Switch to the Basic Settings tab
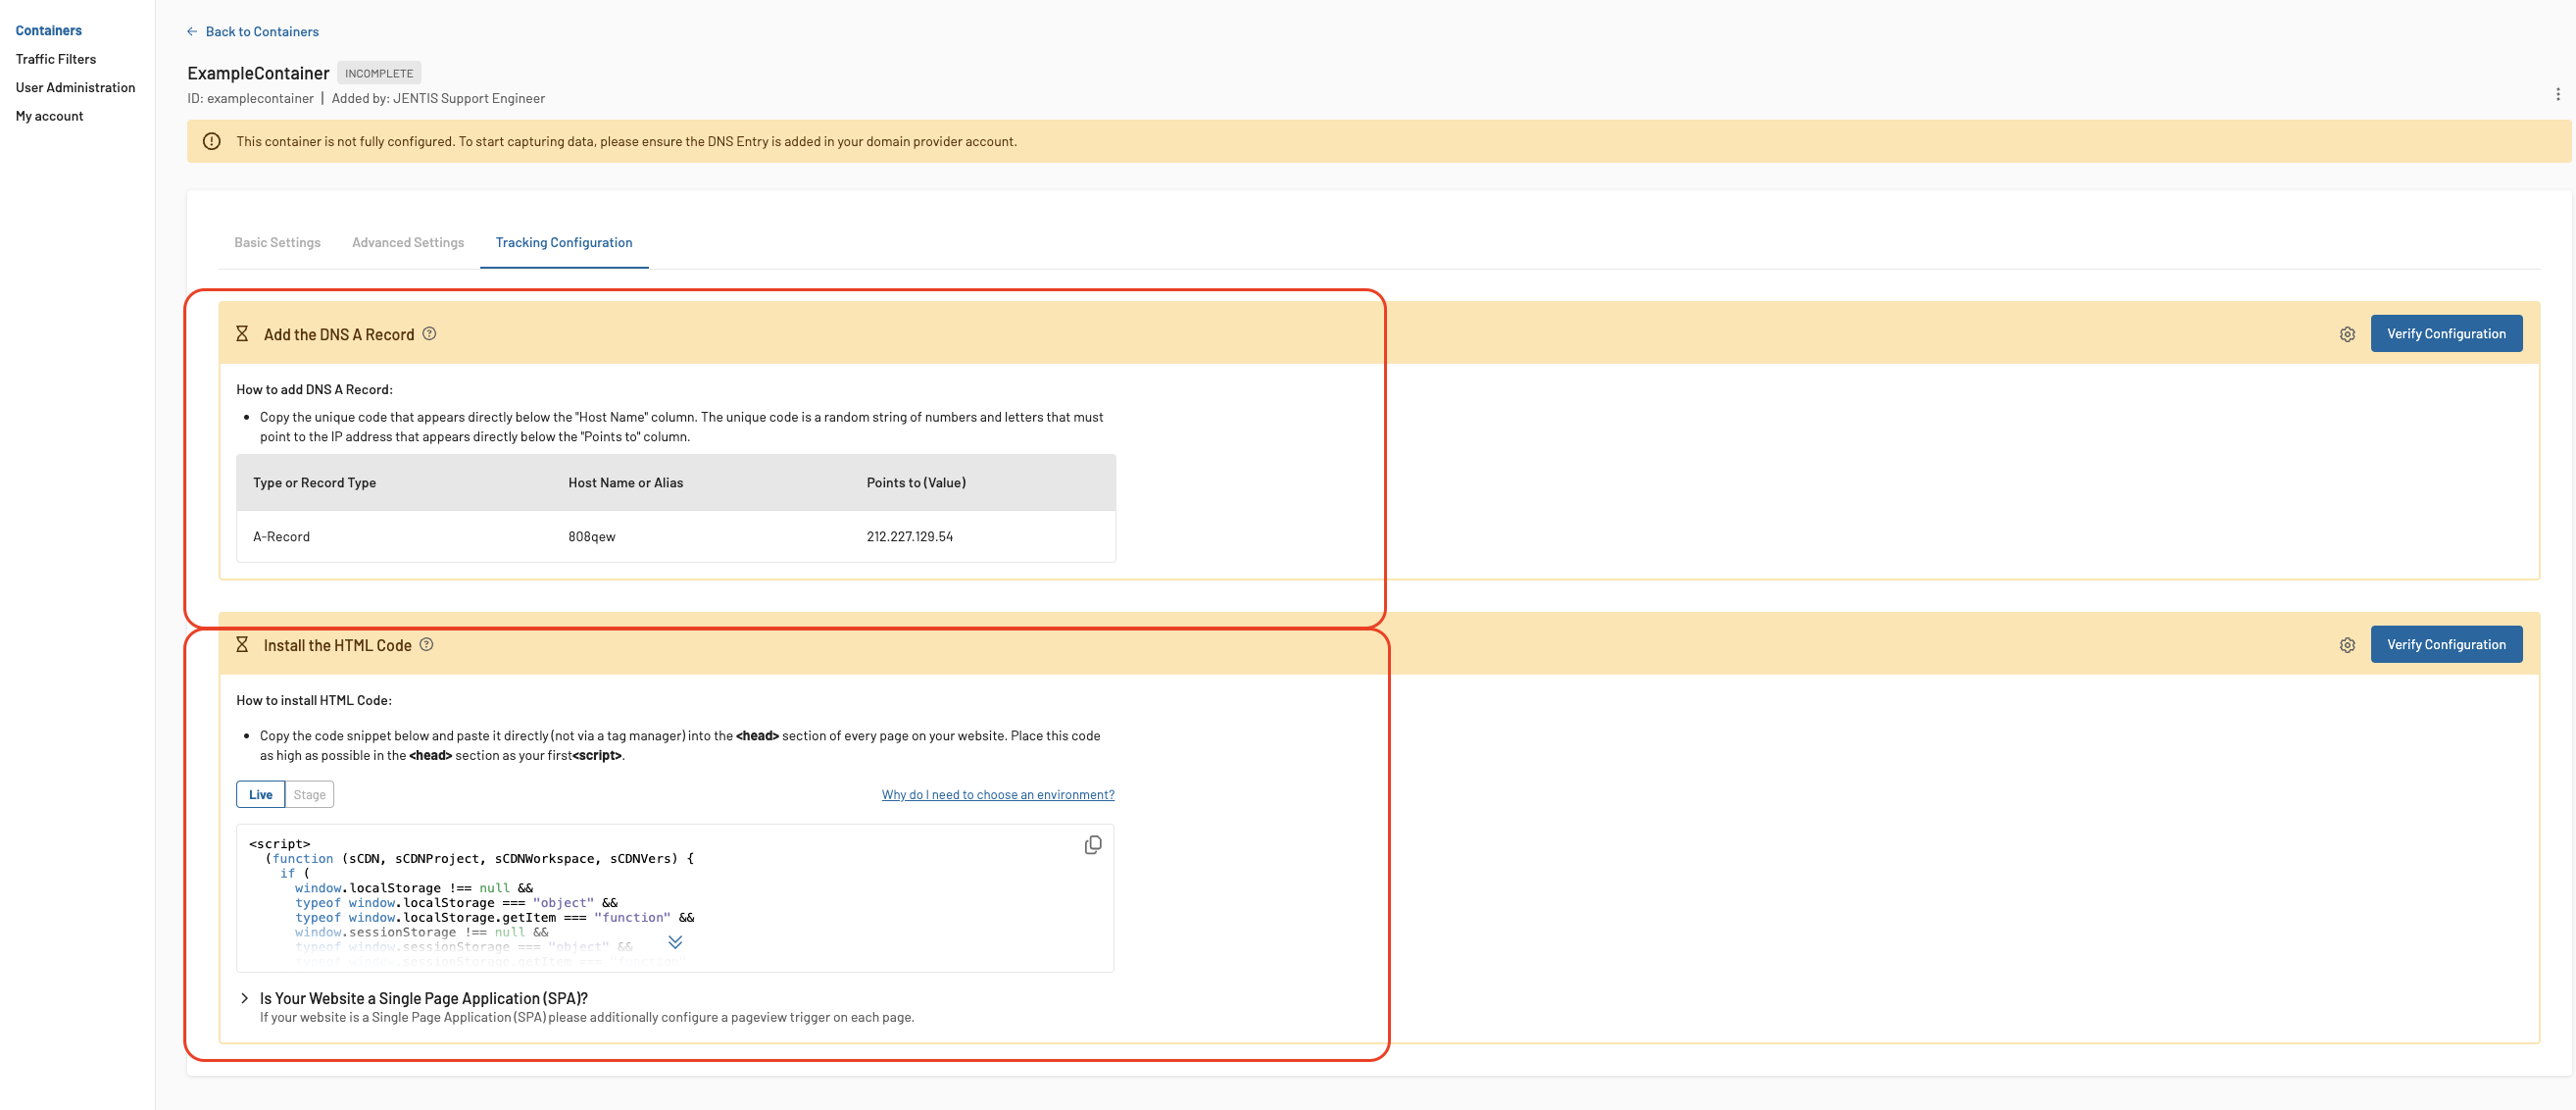Screen dimensions: 2576x1110 [277, 243]
